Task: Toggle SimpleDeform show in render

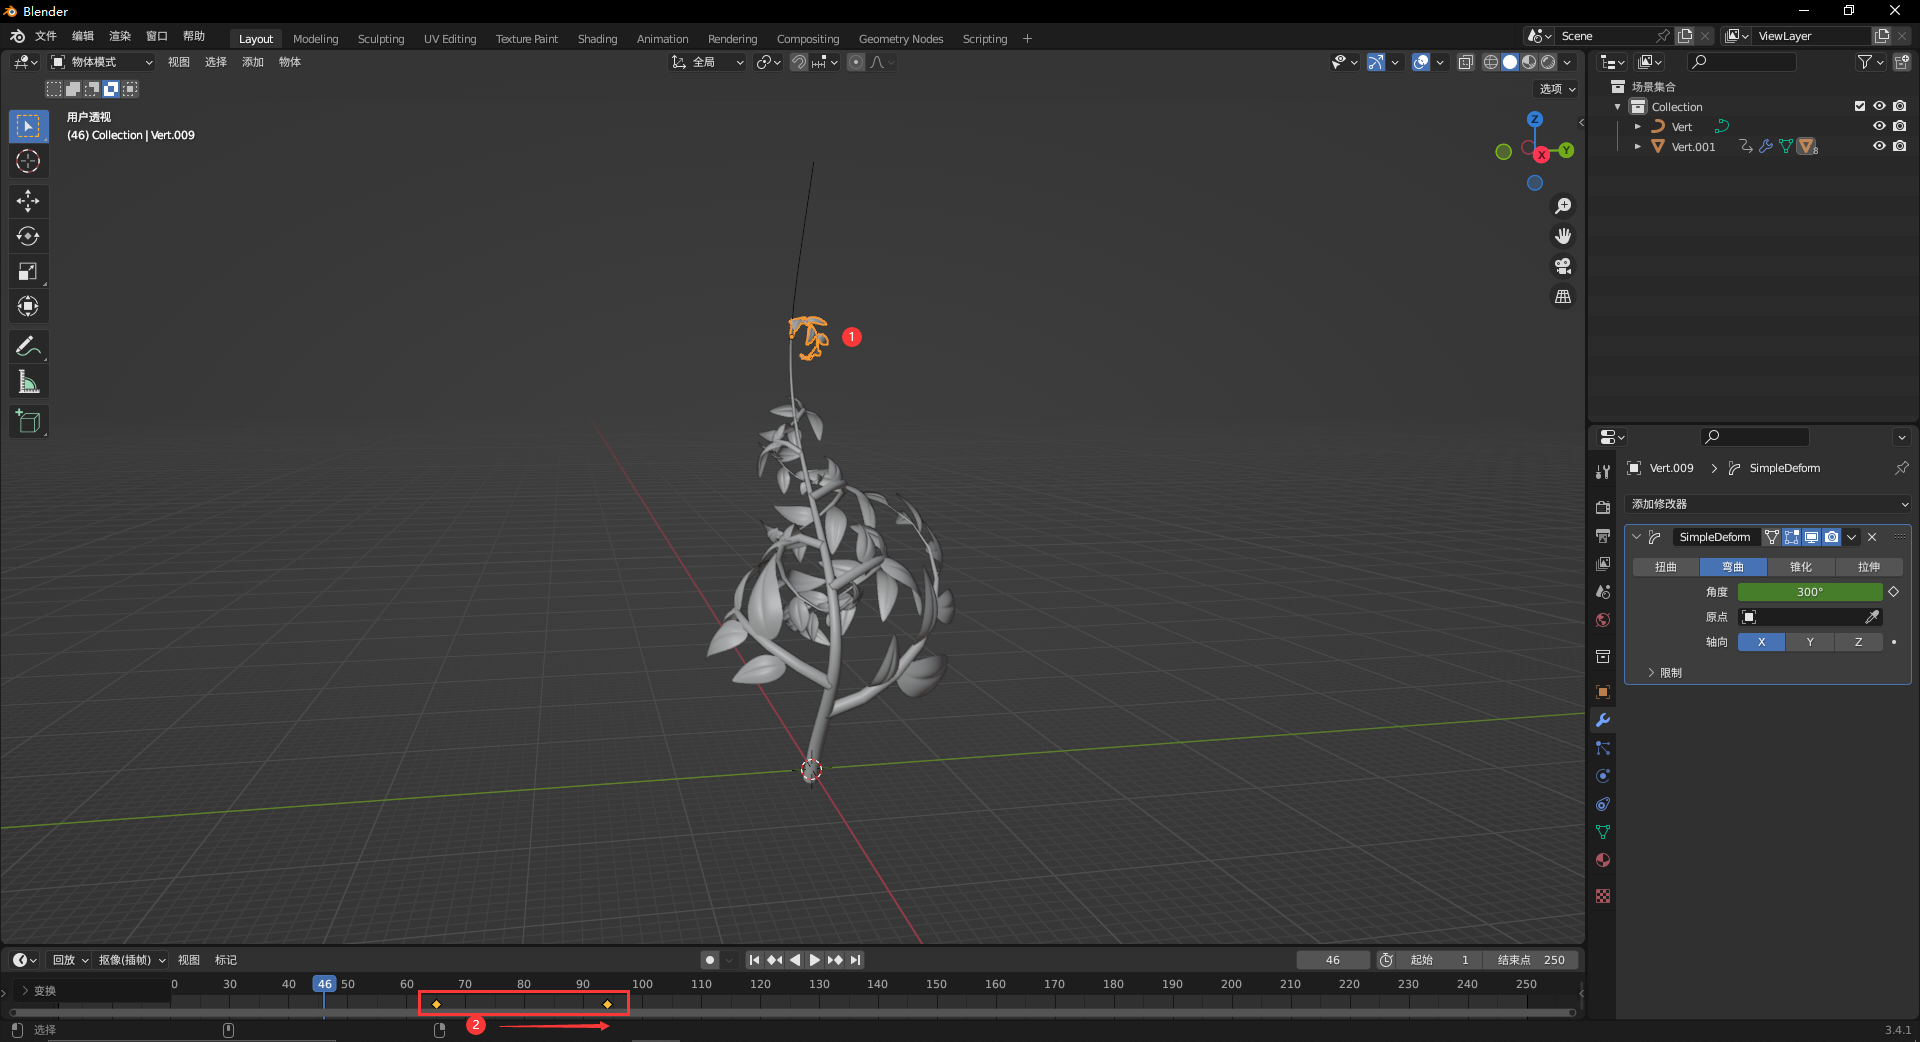Action: [x=1831, y=537]
